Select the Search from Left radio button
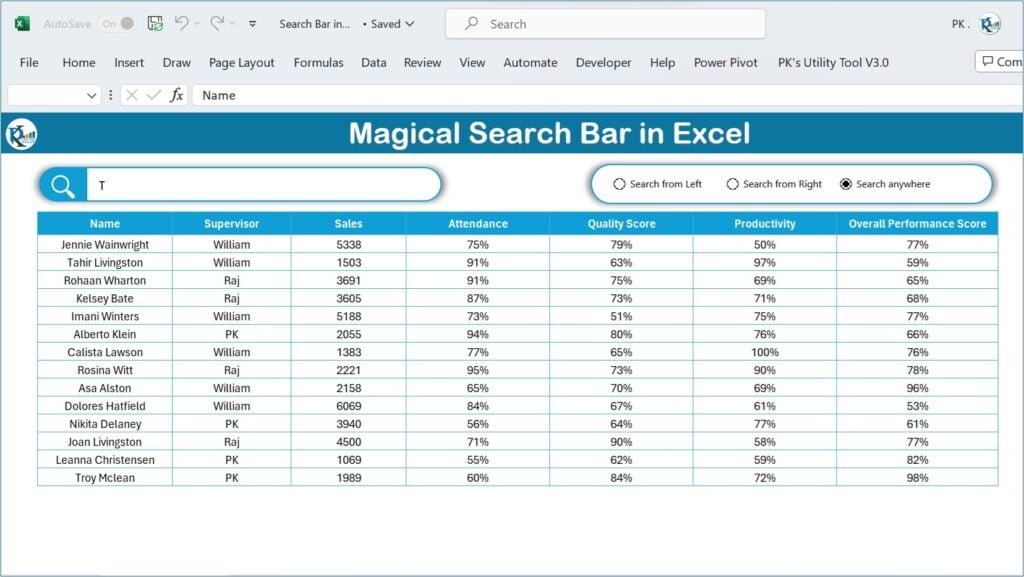This screenshot has height=577, width=1024. point(620,184)
